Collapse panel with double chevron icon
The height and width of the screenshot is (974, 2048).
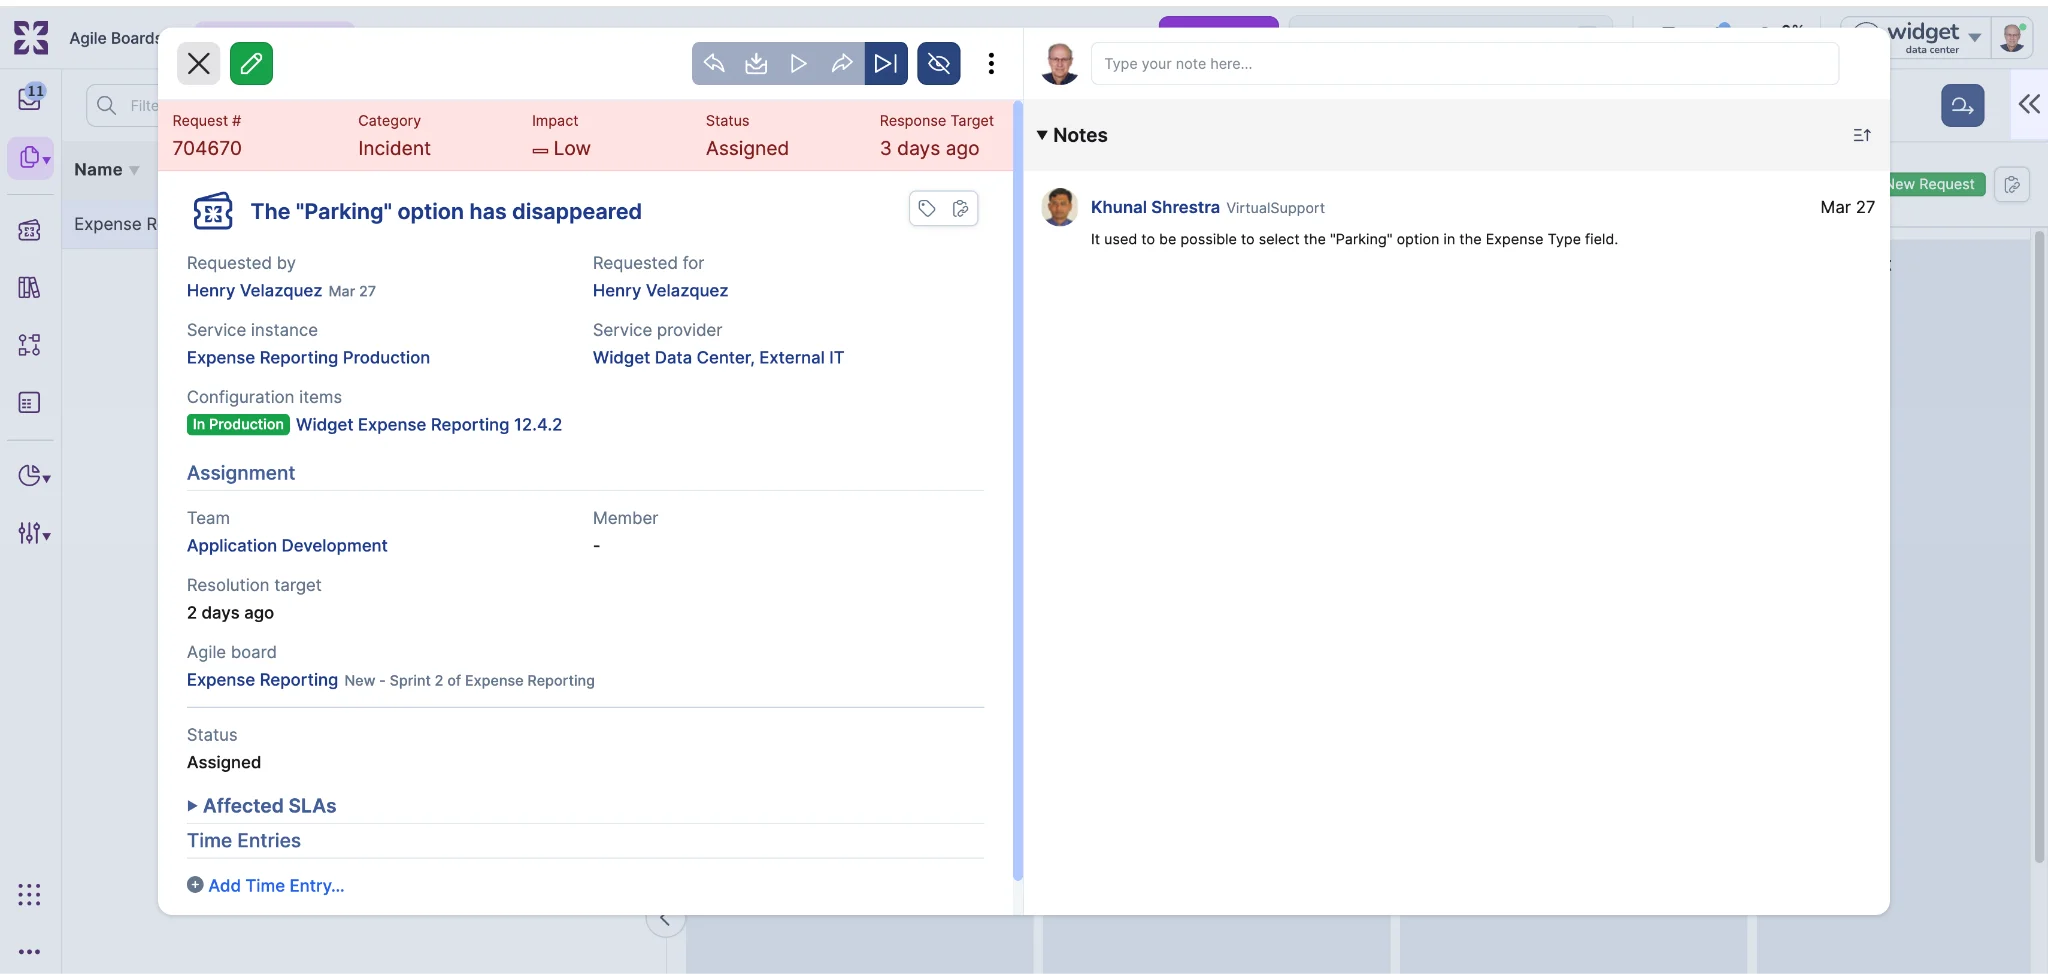pyautogui.click(x=2029, y=104)
